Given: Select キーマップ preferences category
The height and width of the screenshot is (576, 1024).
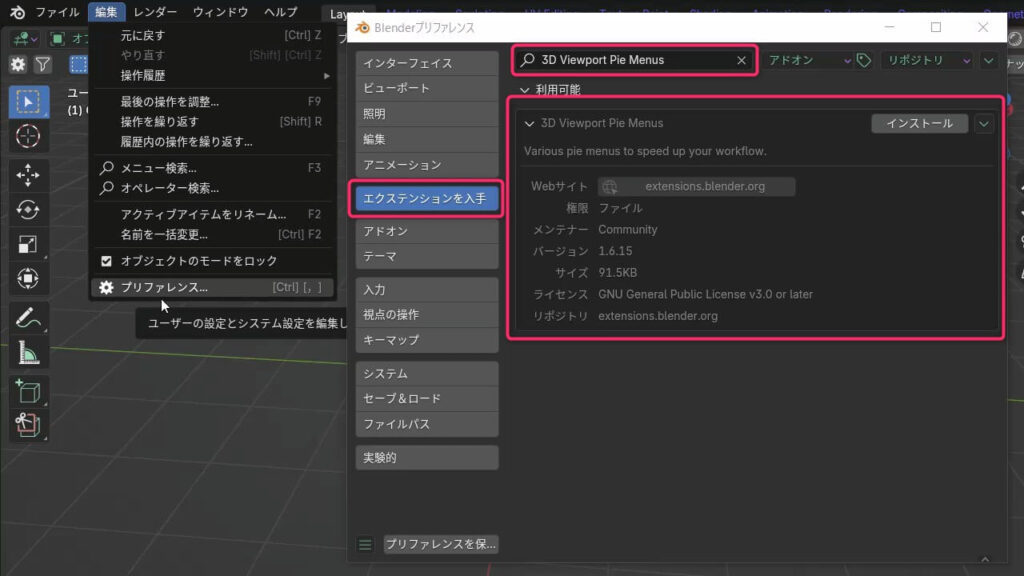Looking at the screenshot, I should [x=427, y=340].
